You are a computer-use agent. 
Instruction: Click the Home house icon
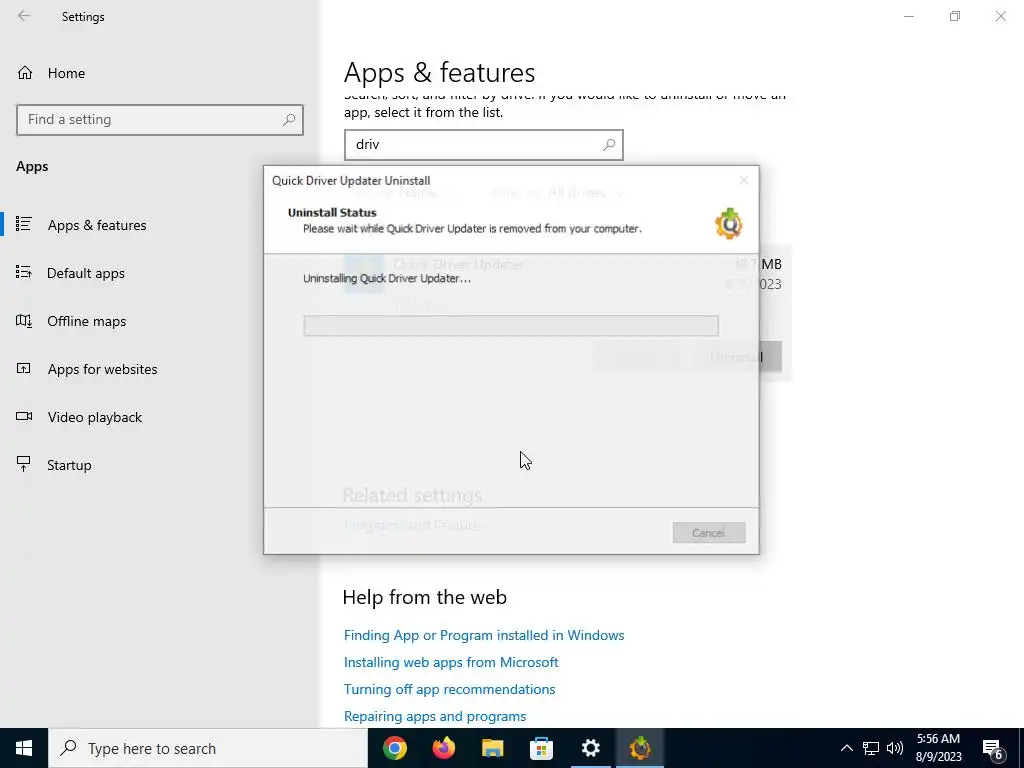tap(25, 72)
